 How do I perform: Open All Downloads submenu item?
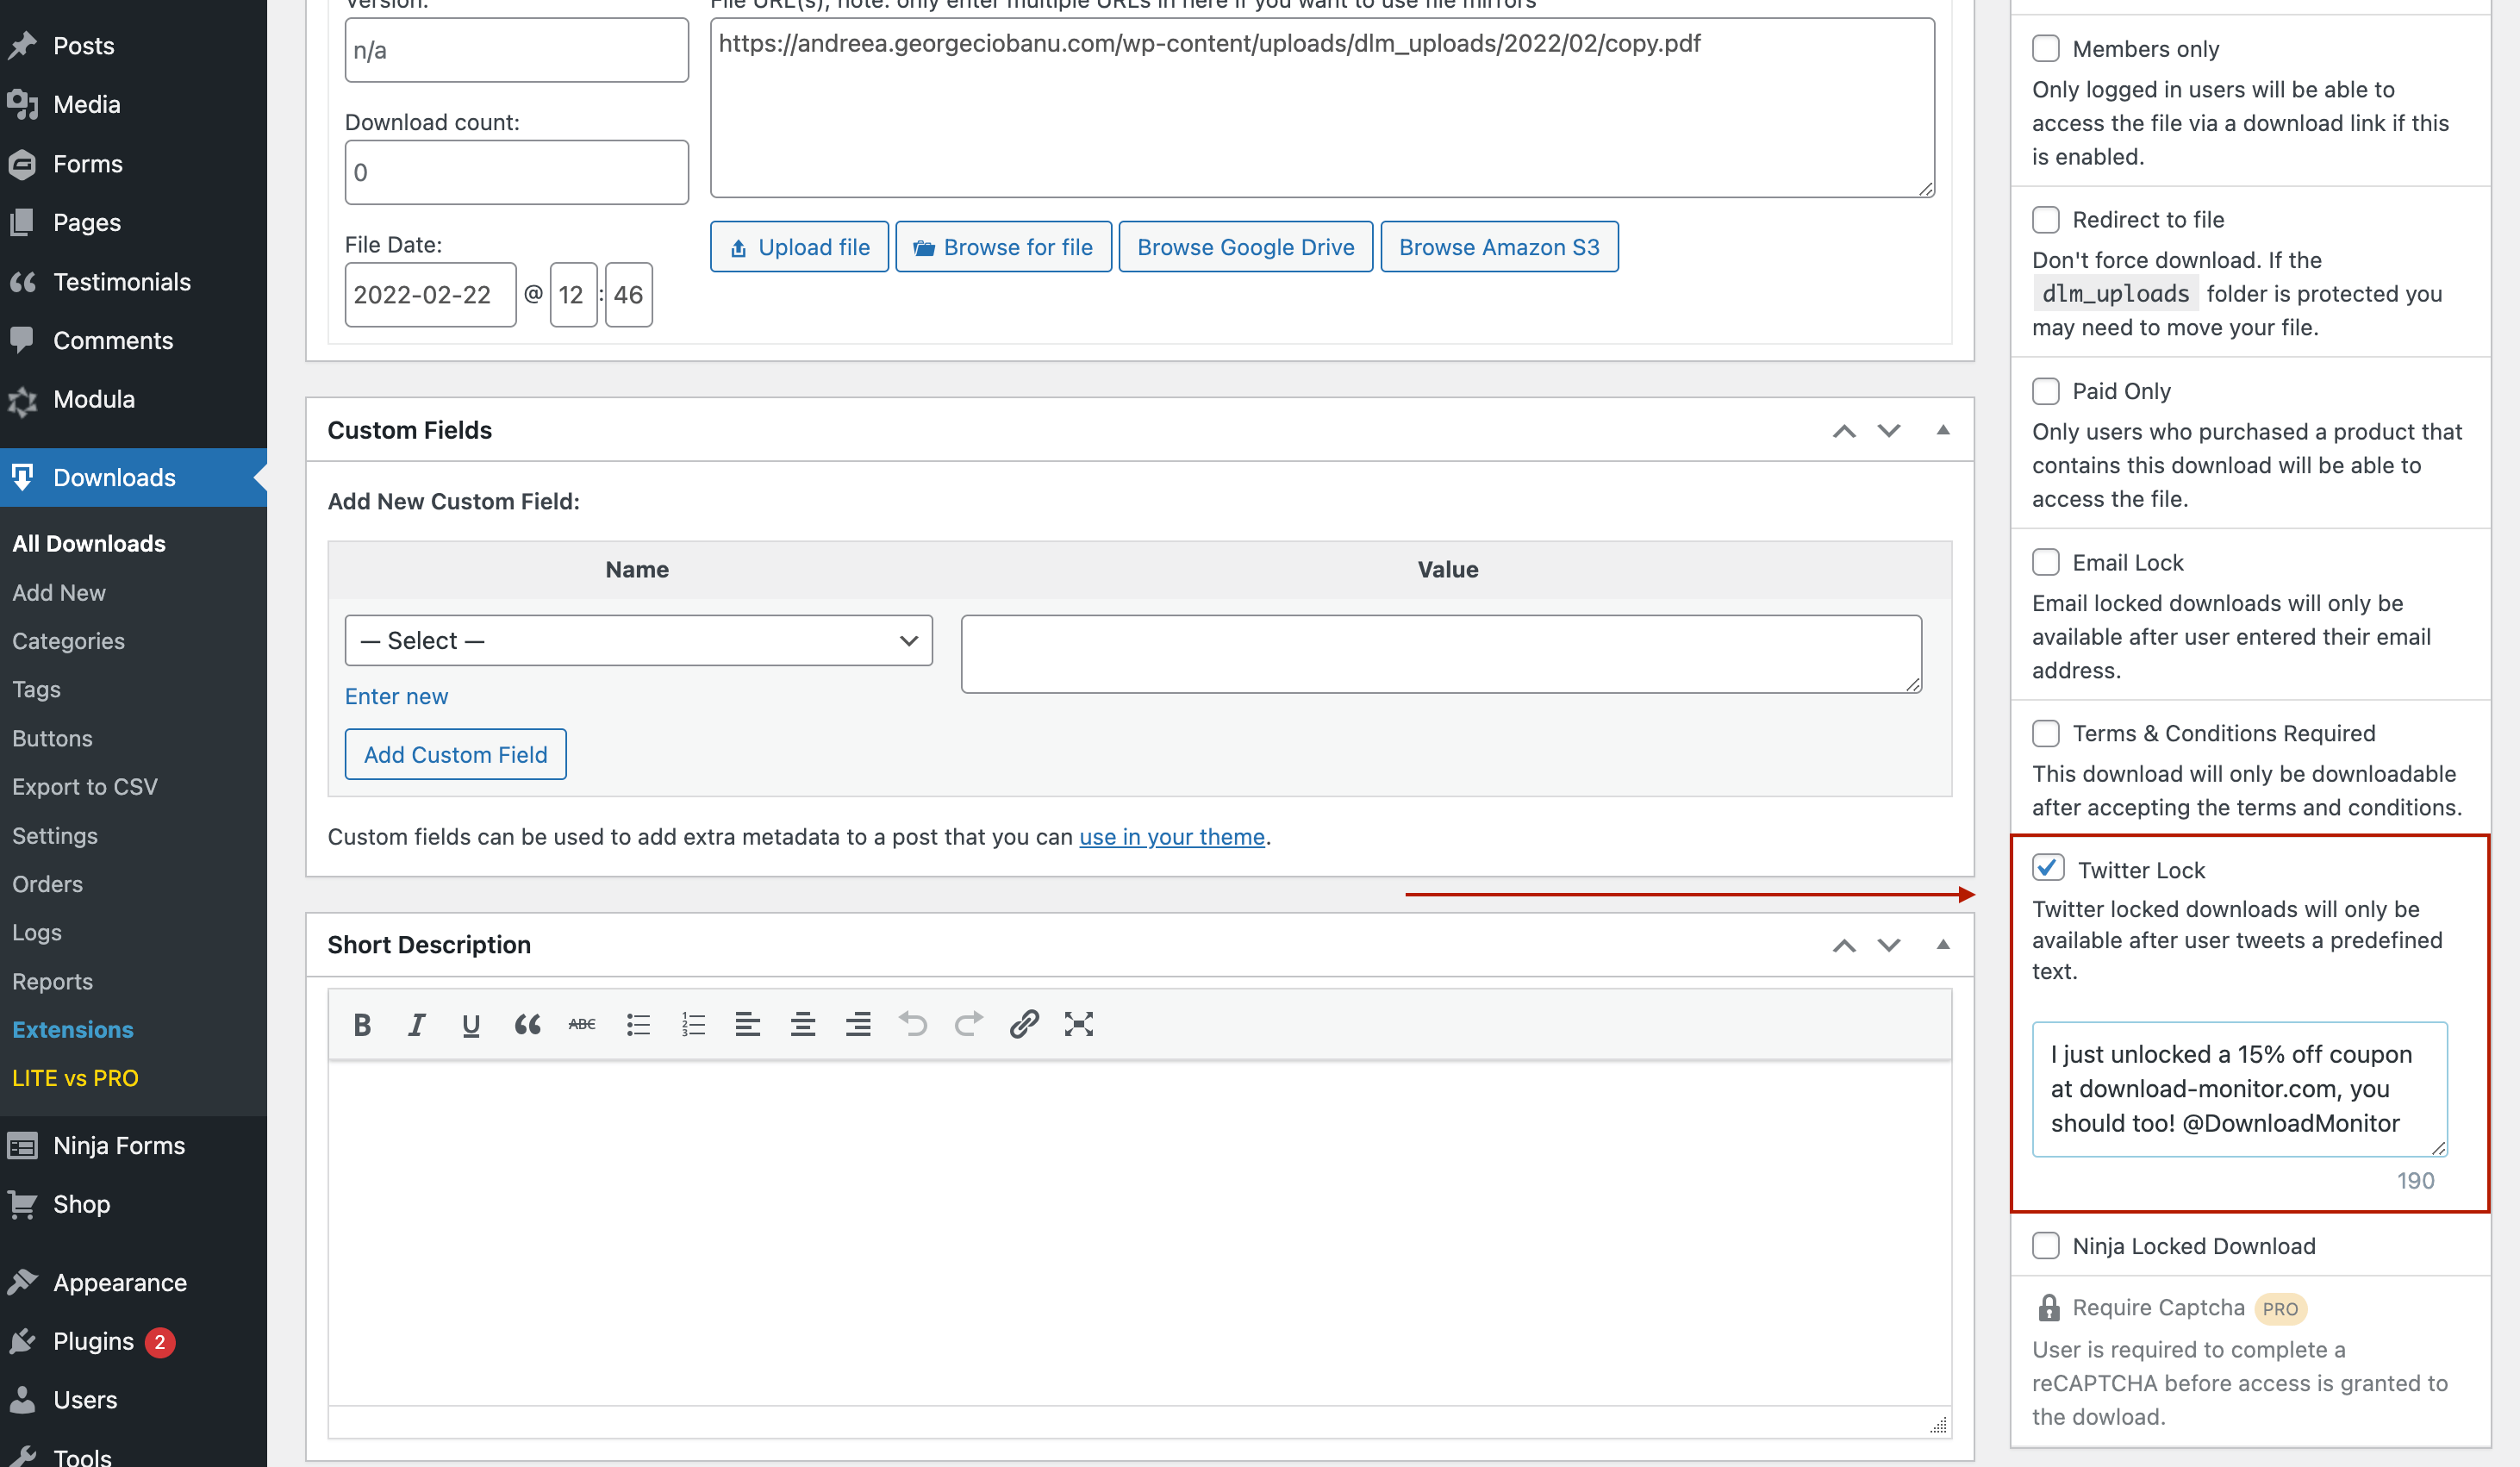(89, 543)
